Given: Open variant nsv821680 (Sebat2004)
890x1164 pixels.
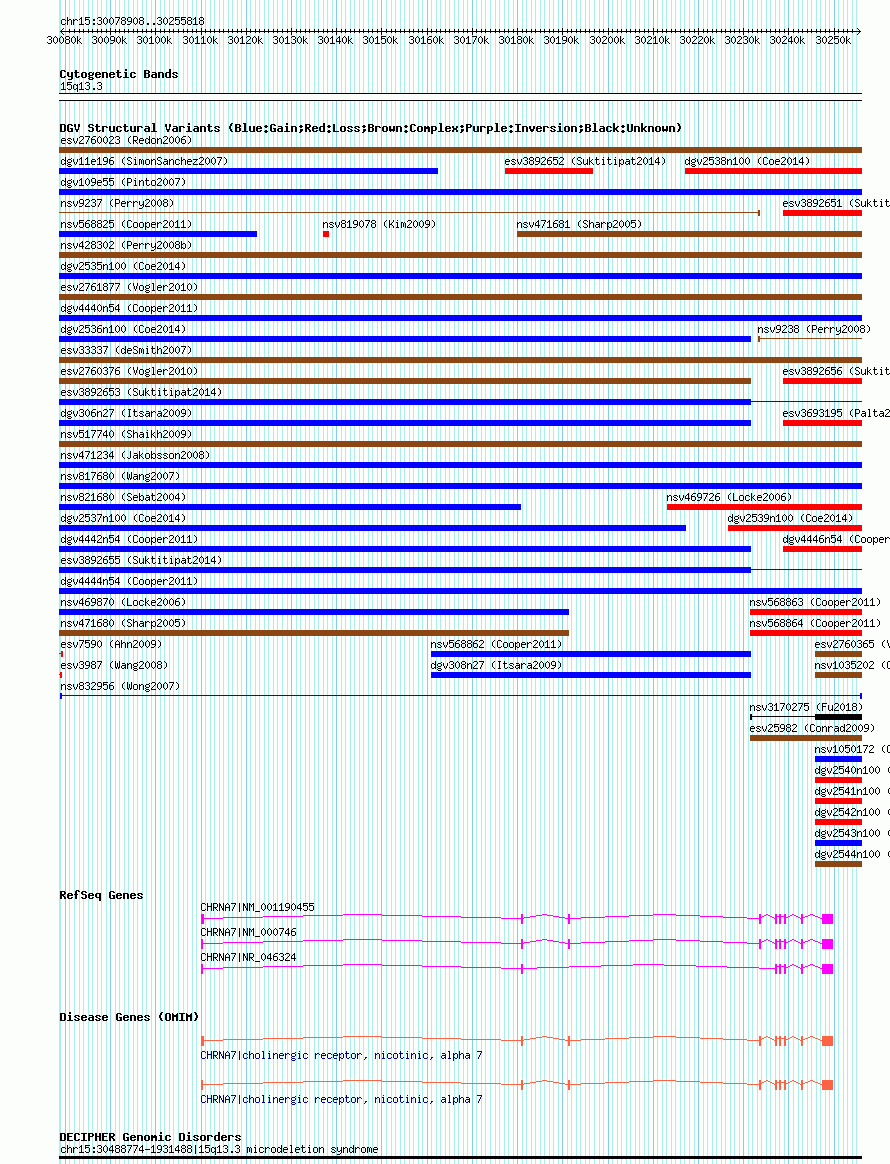Looking at the screenshot, I should point(123,497).
